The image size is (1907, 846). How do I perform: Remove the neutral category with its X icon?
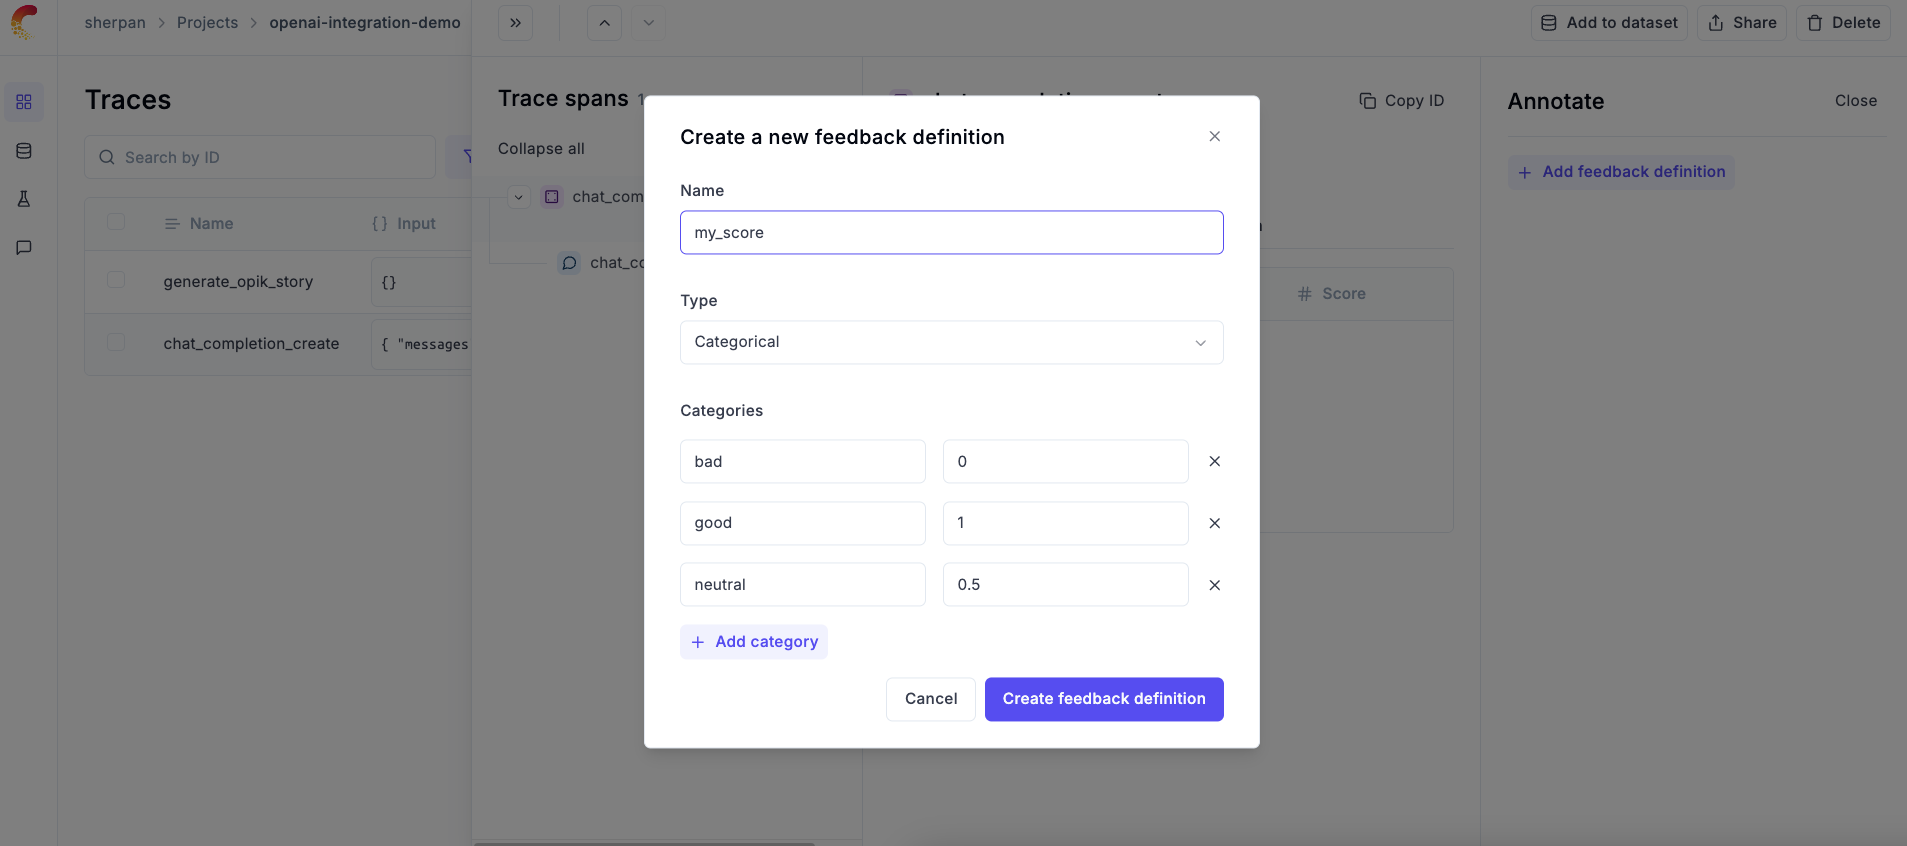click(x=1213, y=585)
